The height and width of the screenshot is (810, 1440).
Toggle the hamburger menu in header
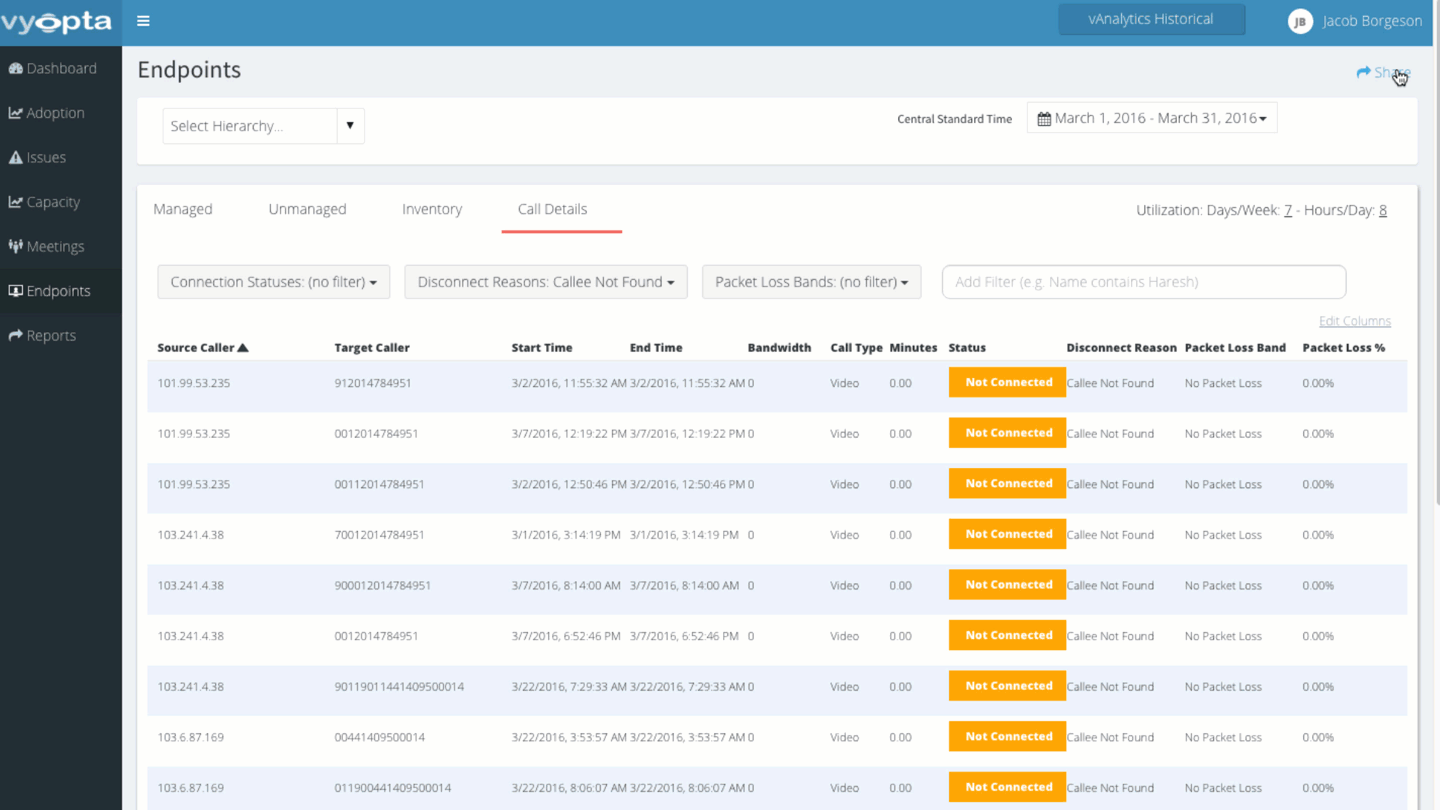coord(143,21)
